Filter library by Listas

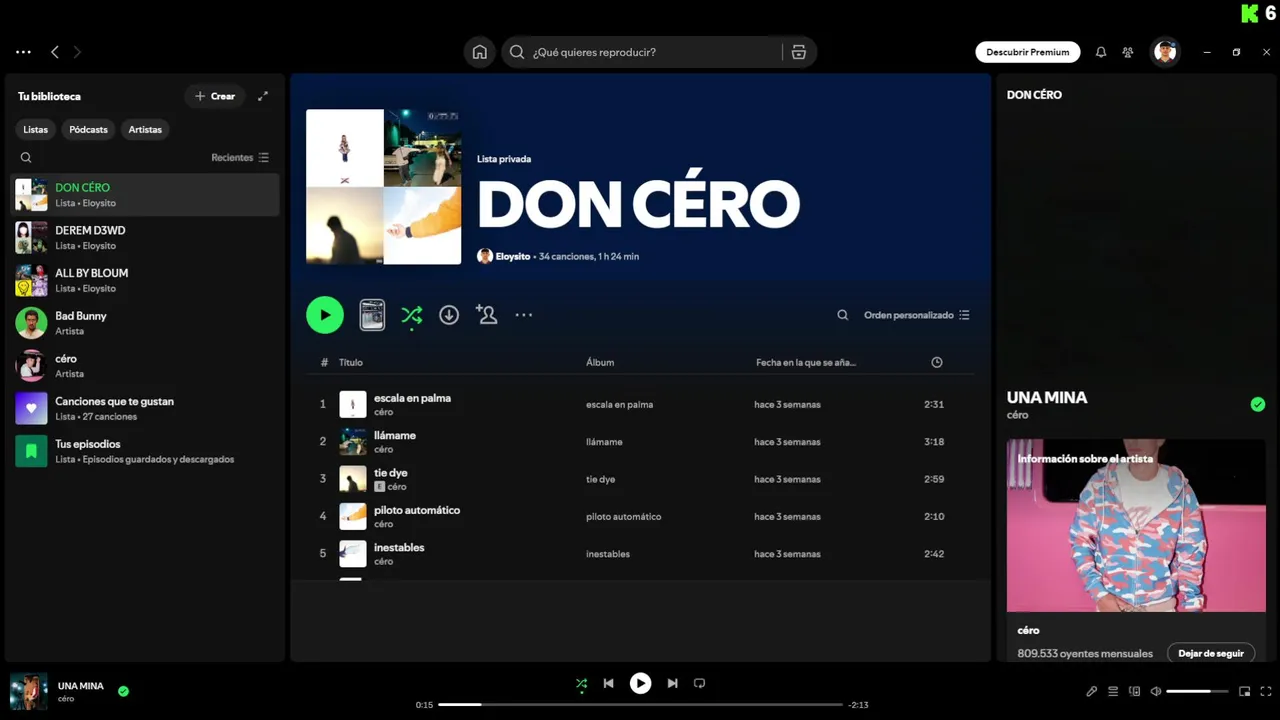click(36, 129)
